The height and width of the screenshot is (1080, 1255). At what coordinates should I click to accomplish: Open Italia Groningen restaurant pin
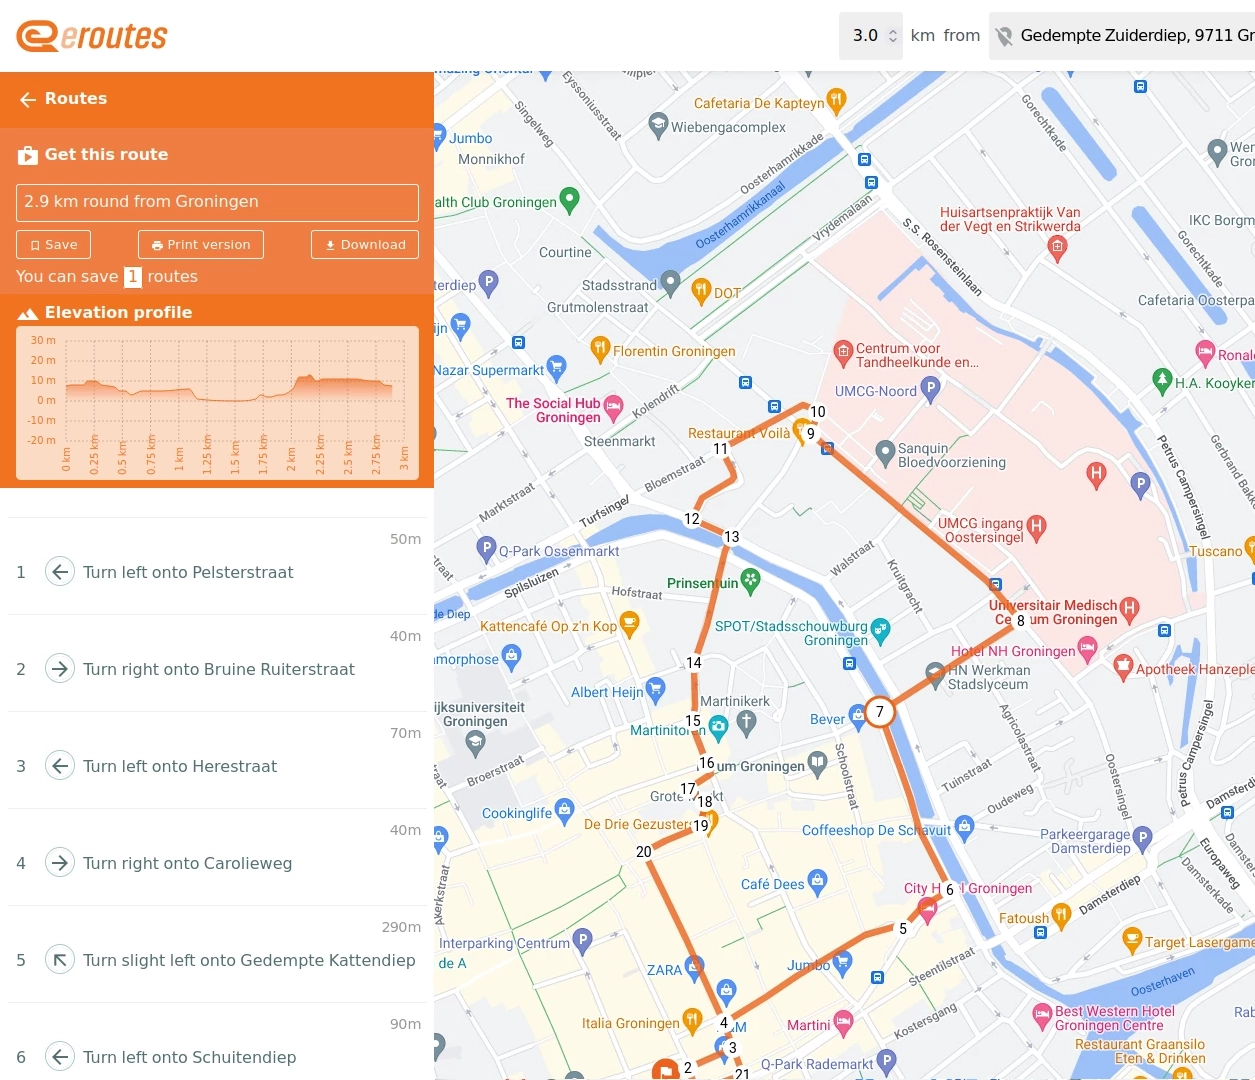pyautogui.click(x=692, y=1020)
